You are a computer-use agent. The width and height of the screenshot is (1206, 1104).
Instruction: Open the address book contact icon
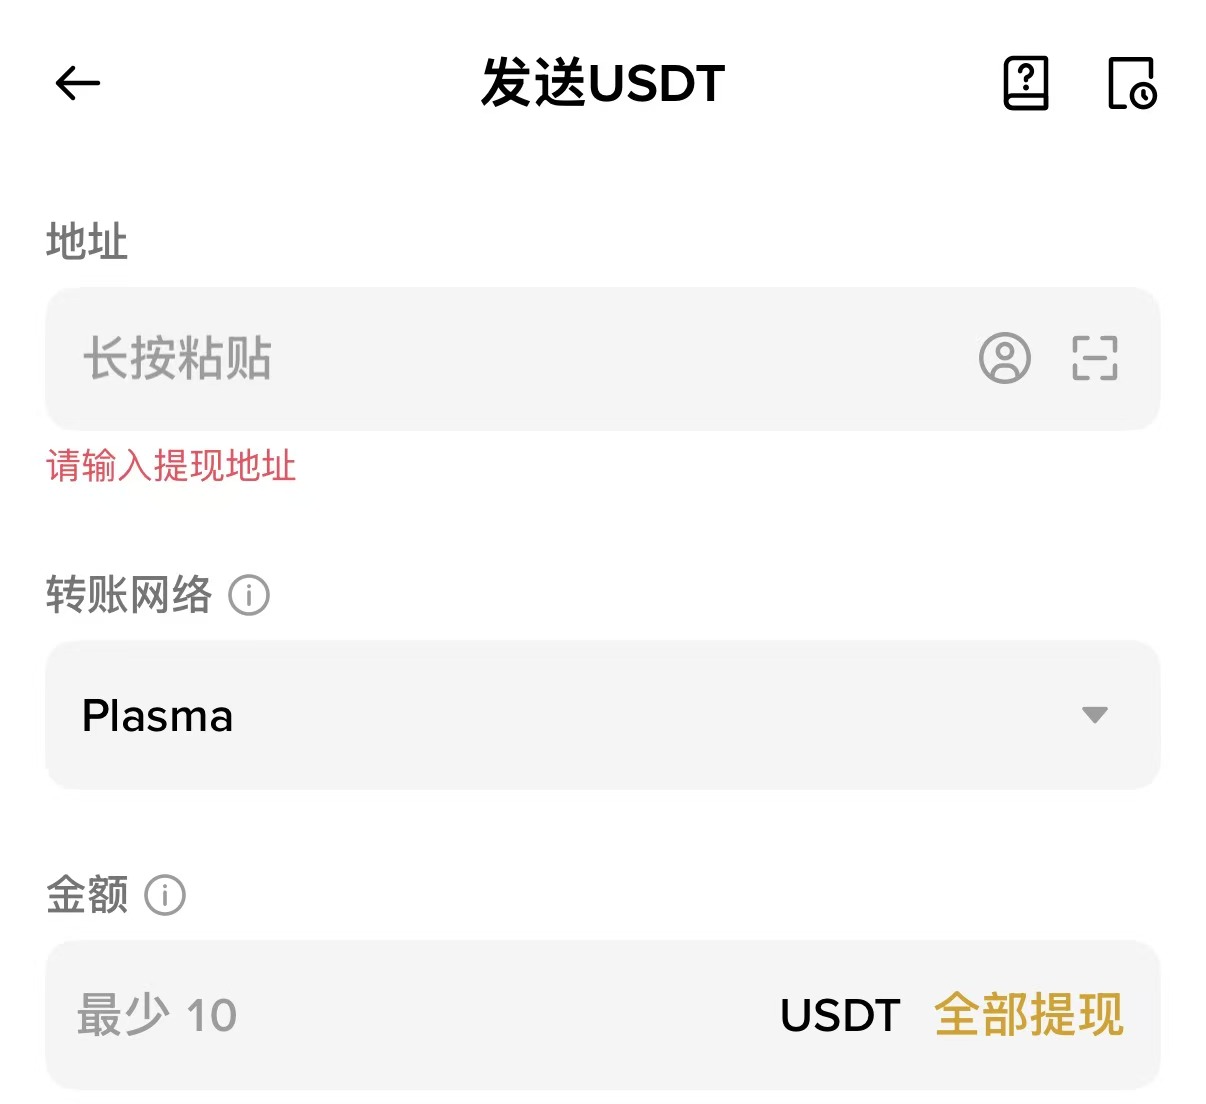[1004, 358]
